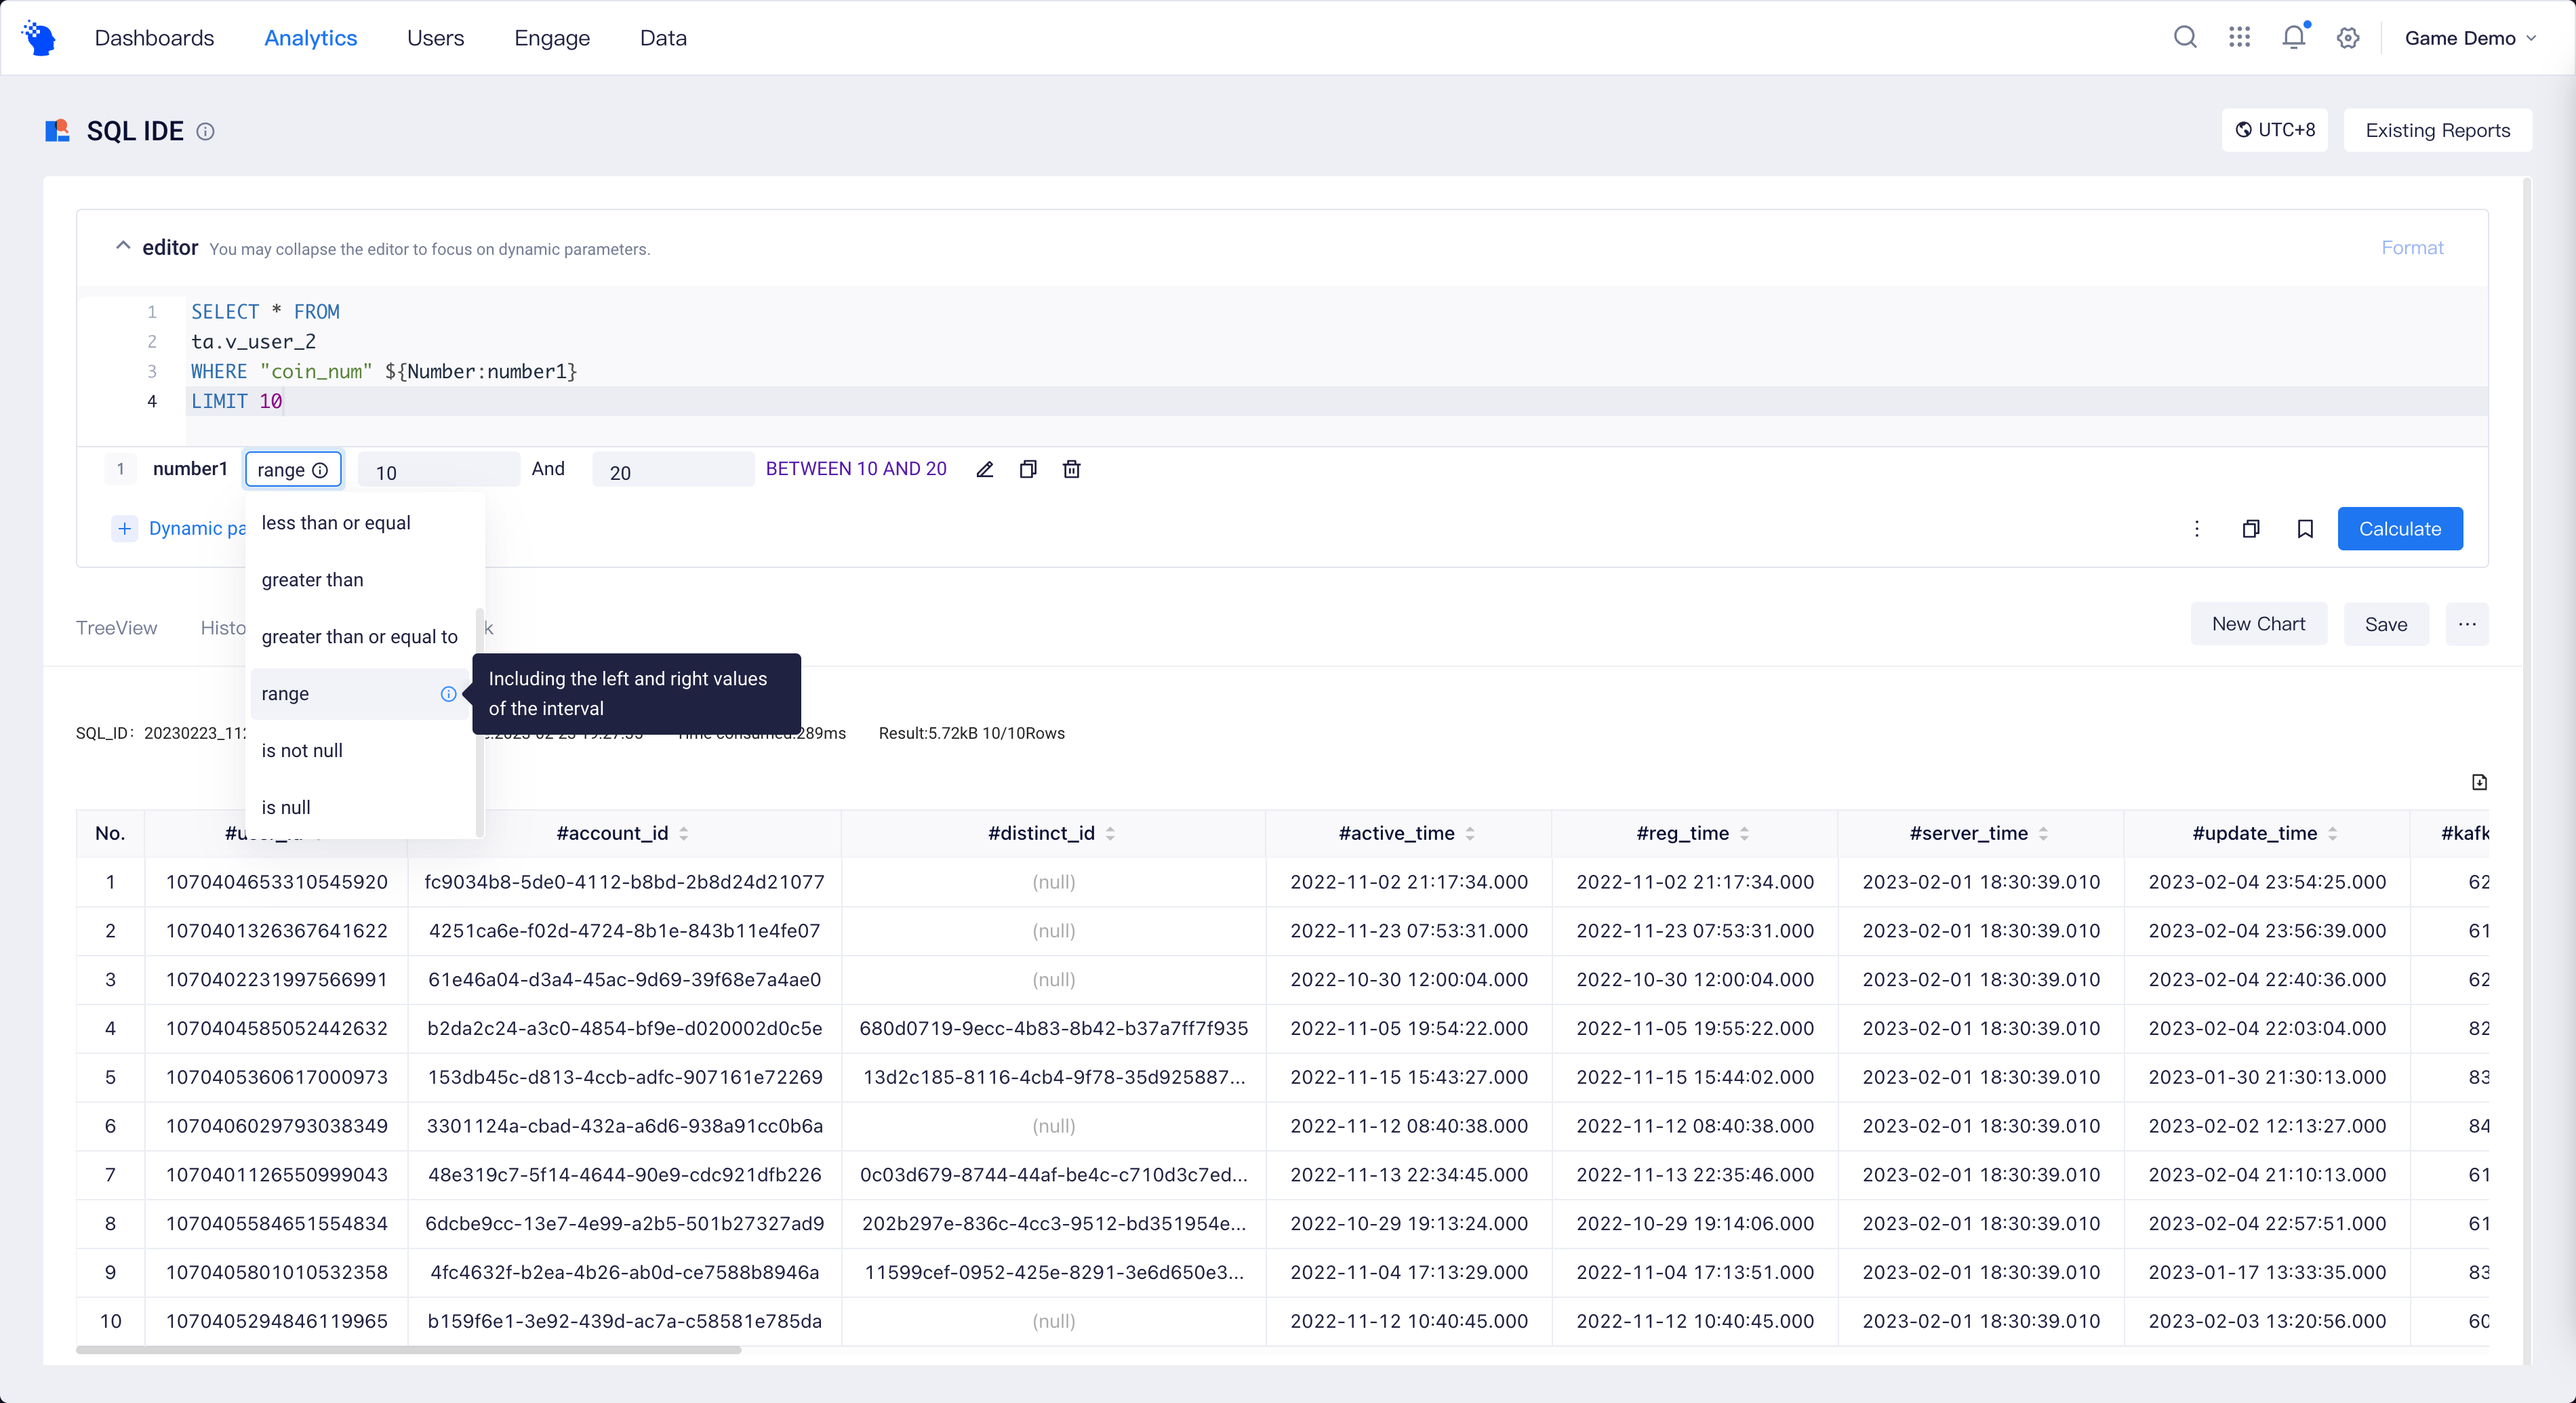Click distinct id 680d0719-9ecc-4b83-8b42-b37a7ff7f935

pyautogui.click(x=1053, y=1028)
